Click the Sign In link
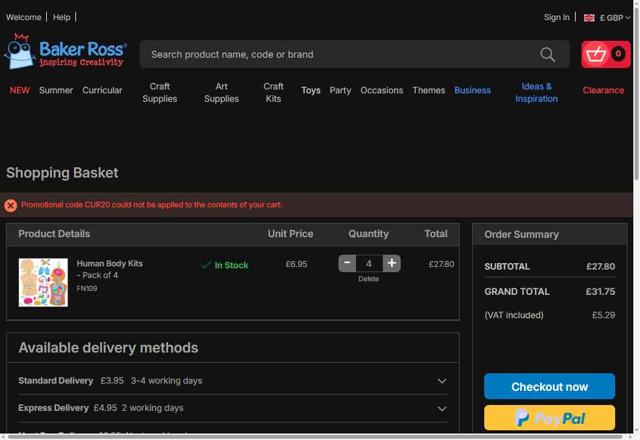 [x=556, y=17]
